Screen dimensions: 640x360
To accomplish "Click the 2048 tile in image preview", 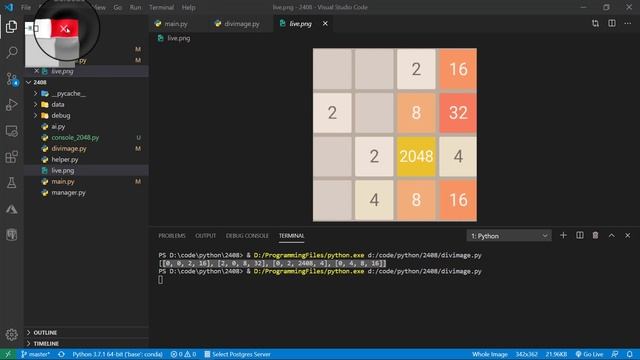I will [416, 156].
